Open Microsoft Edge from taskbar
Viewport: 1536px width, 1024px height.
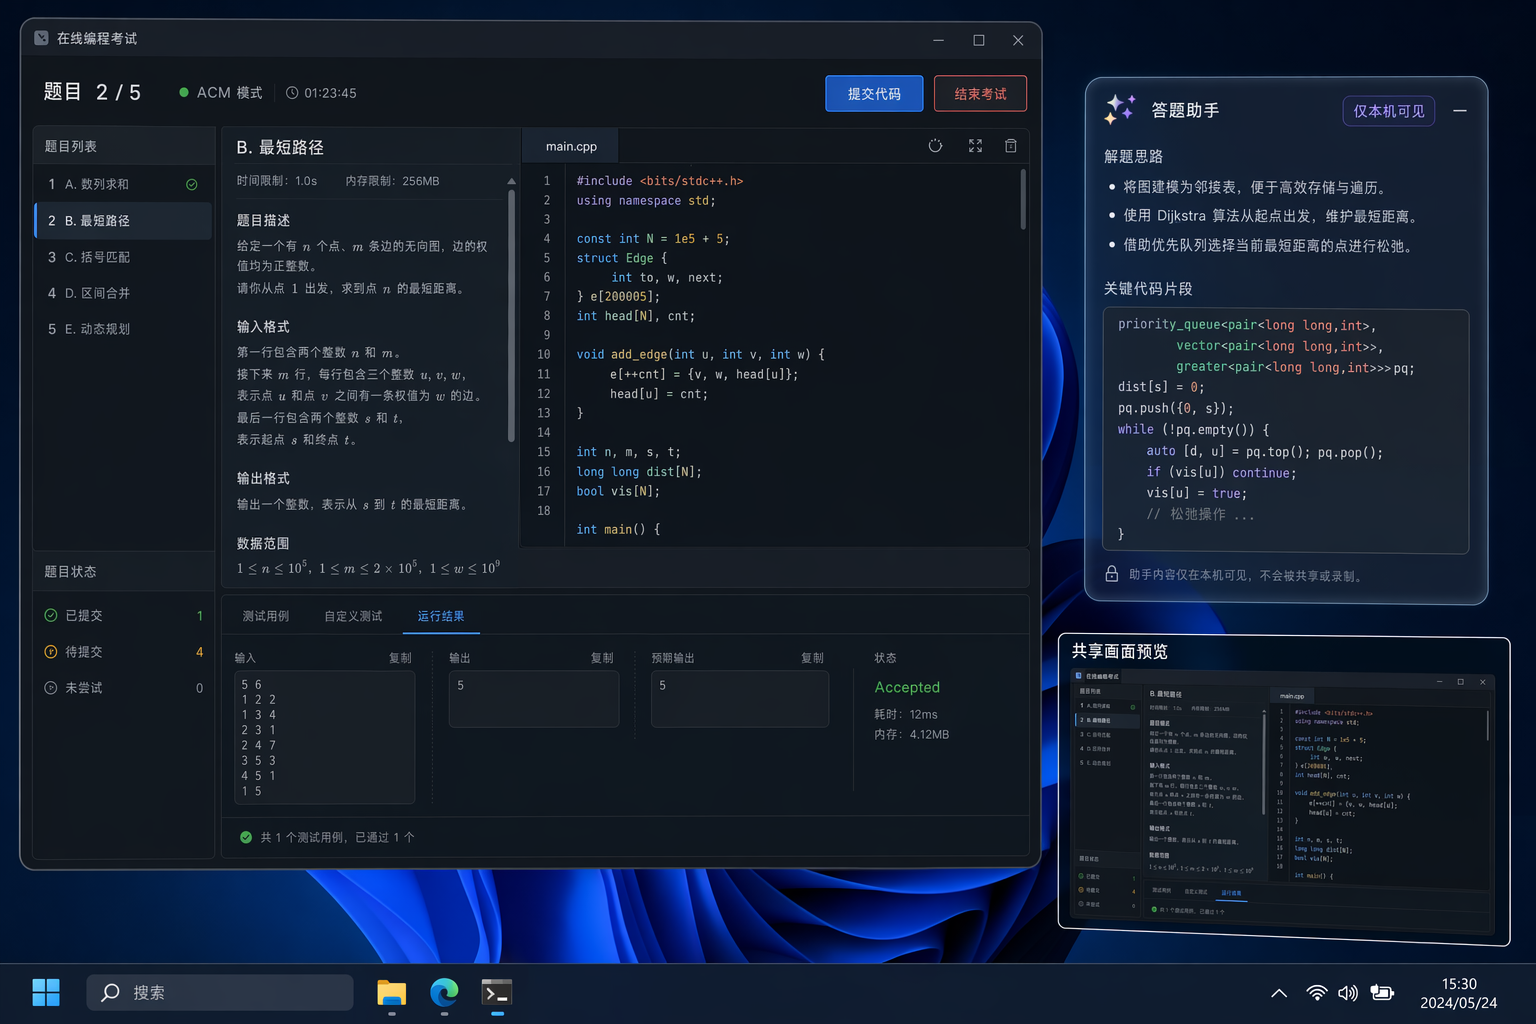444,992
